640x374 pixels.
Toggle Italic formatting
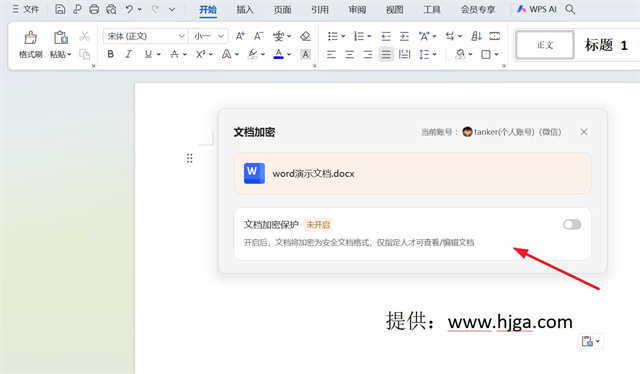point(129,54)
